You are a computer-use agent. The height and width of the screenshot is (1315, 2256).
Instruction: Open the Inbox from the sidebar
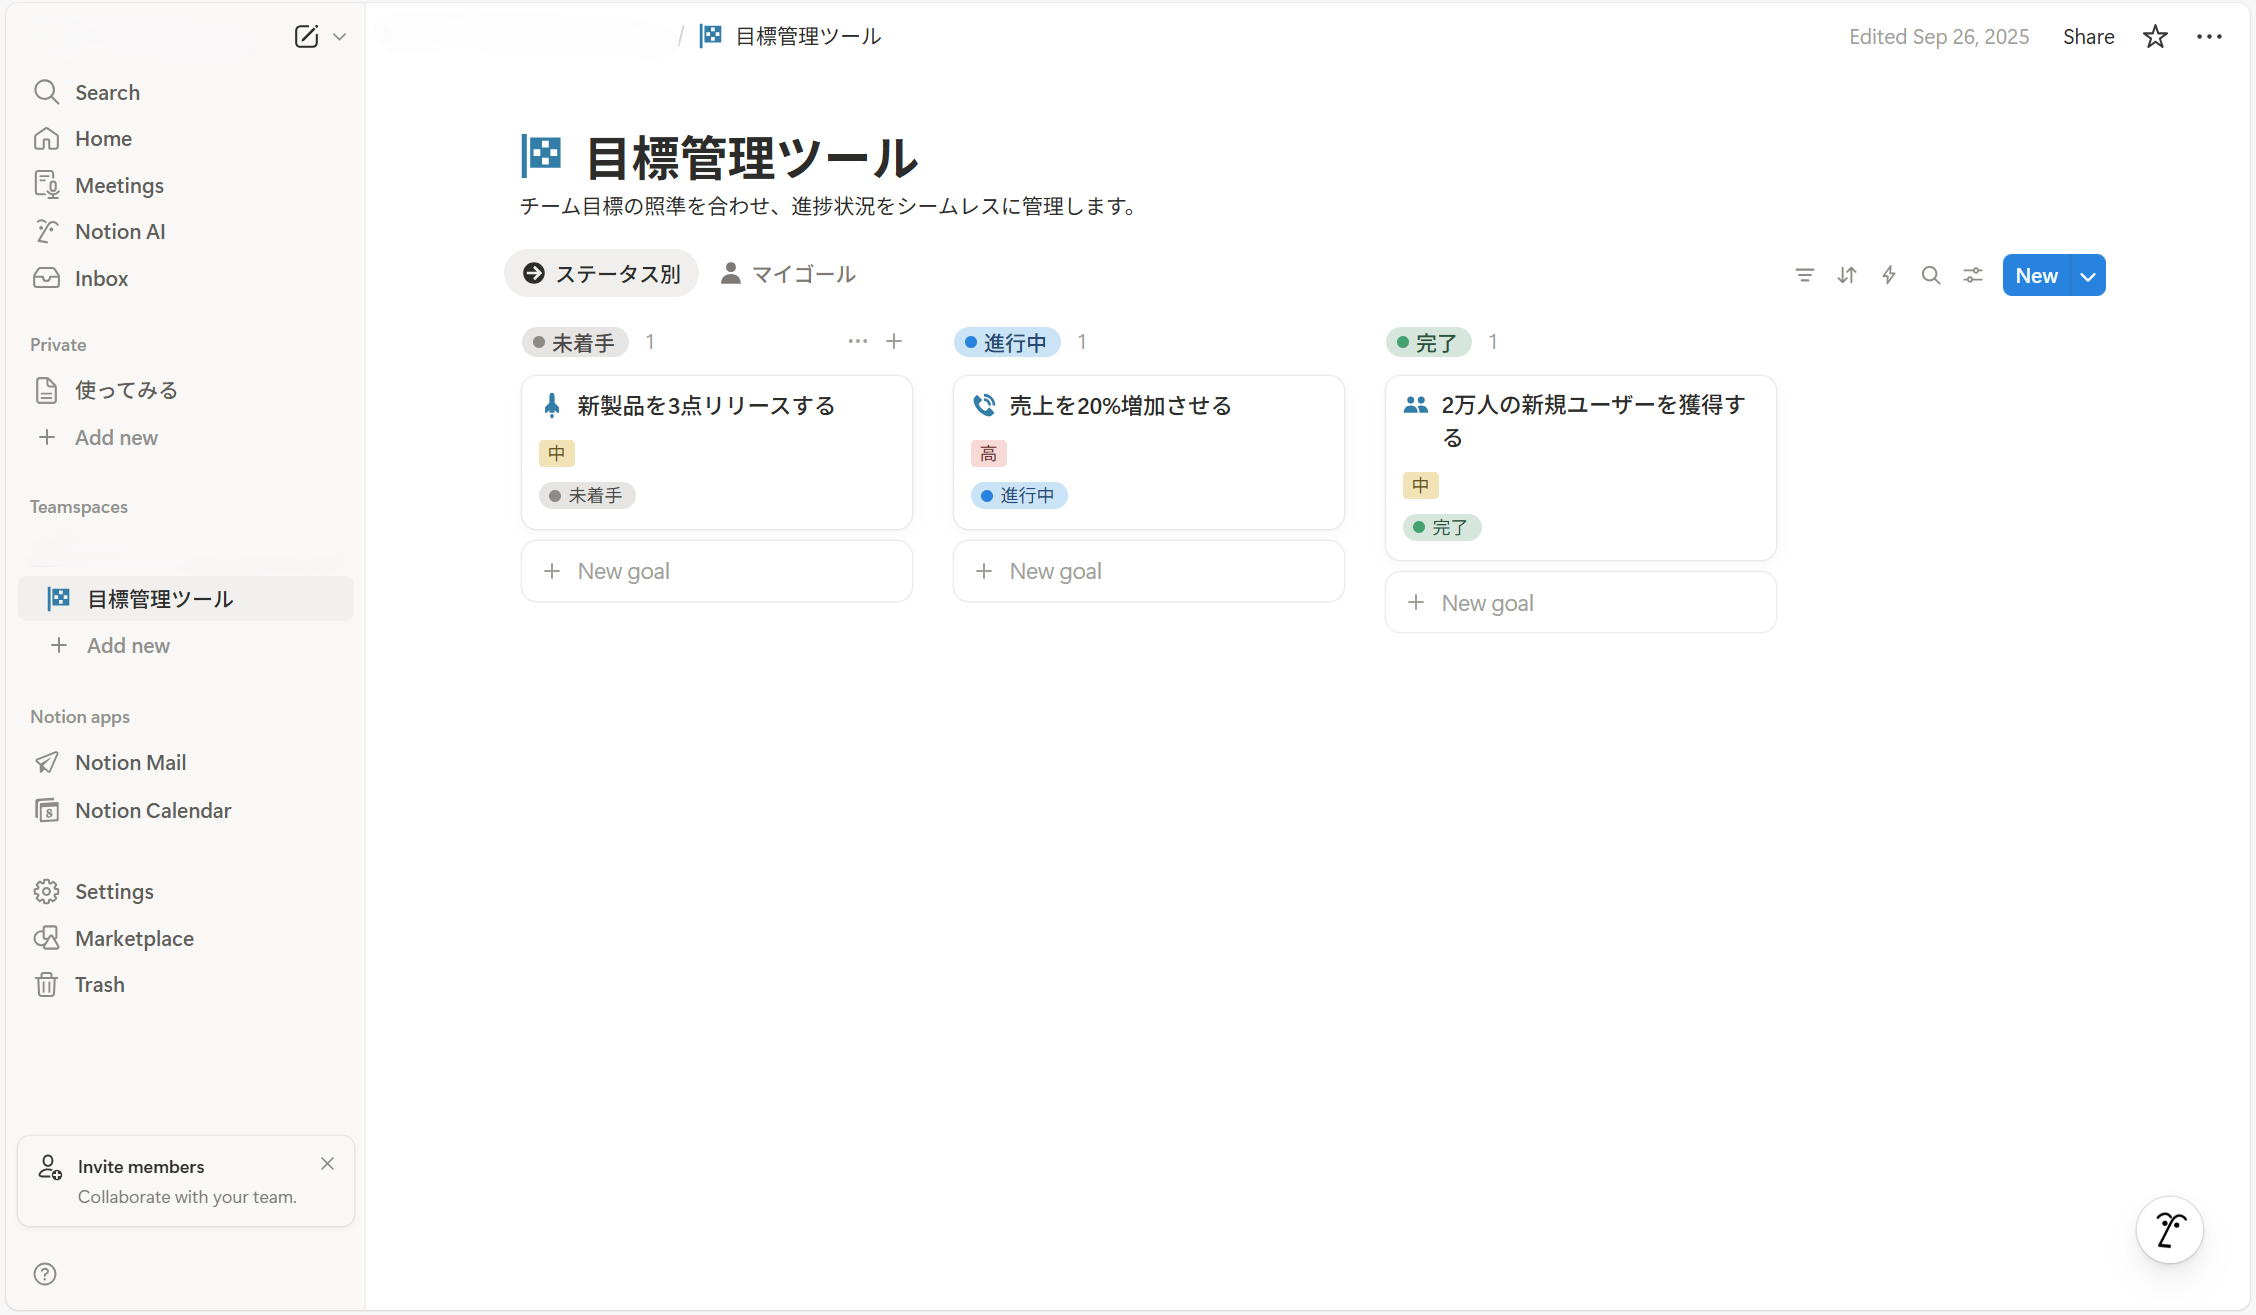click(101, 278)
